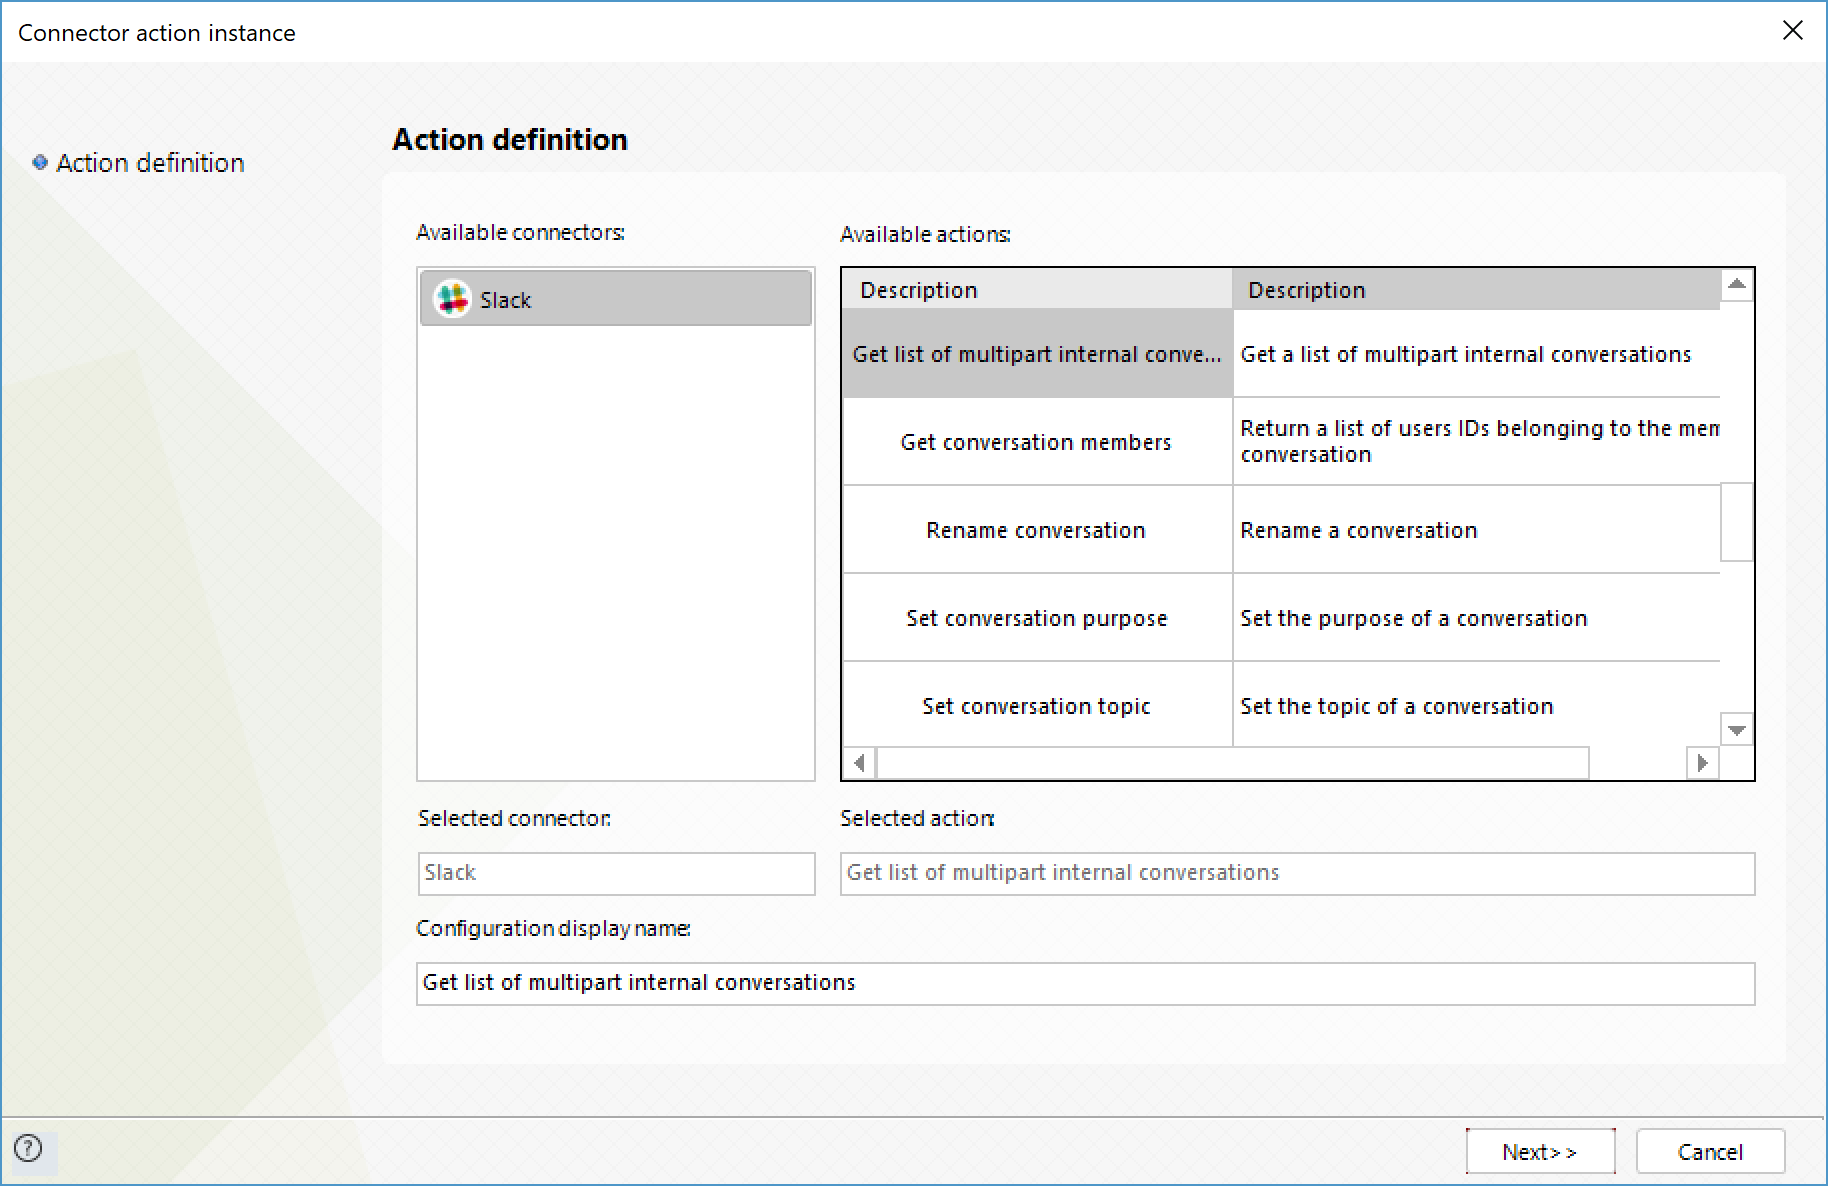1828x1186 pixels.
Task: Click the Selected action field
Action: pyautogui.click(x=1297, y=873)
